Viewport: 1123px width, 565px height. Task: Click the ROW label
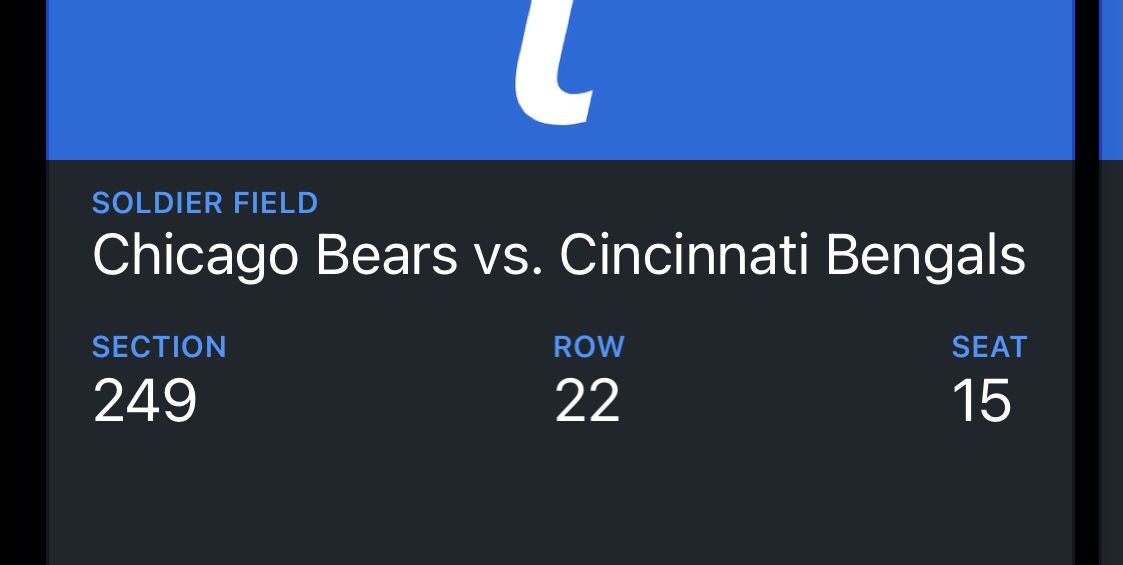click(589, 347)
